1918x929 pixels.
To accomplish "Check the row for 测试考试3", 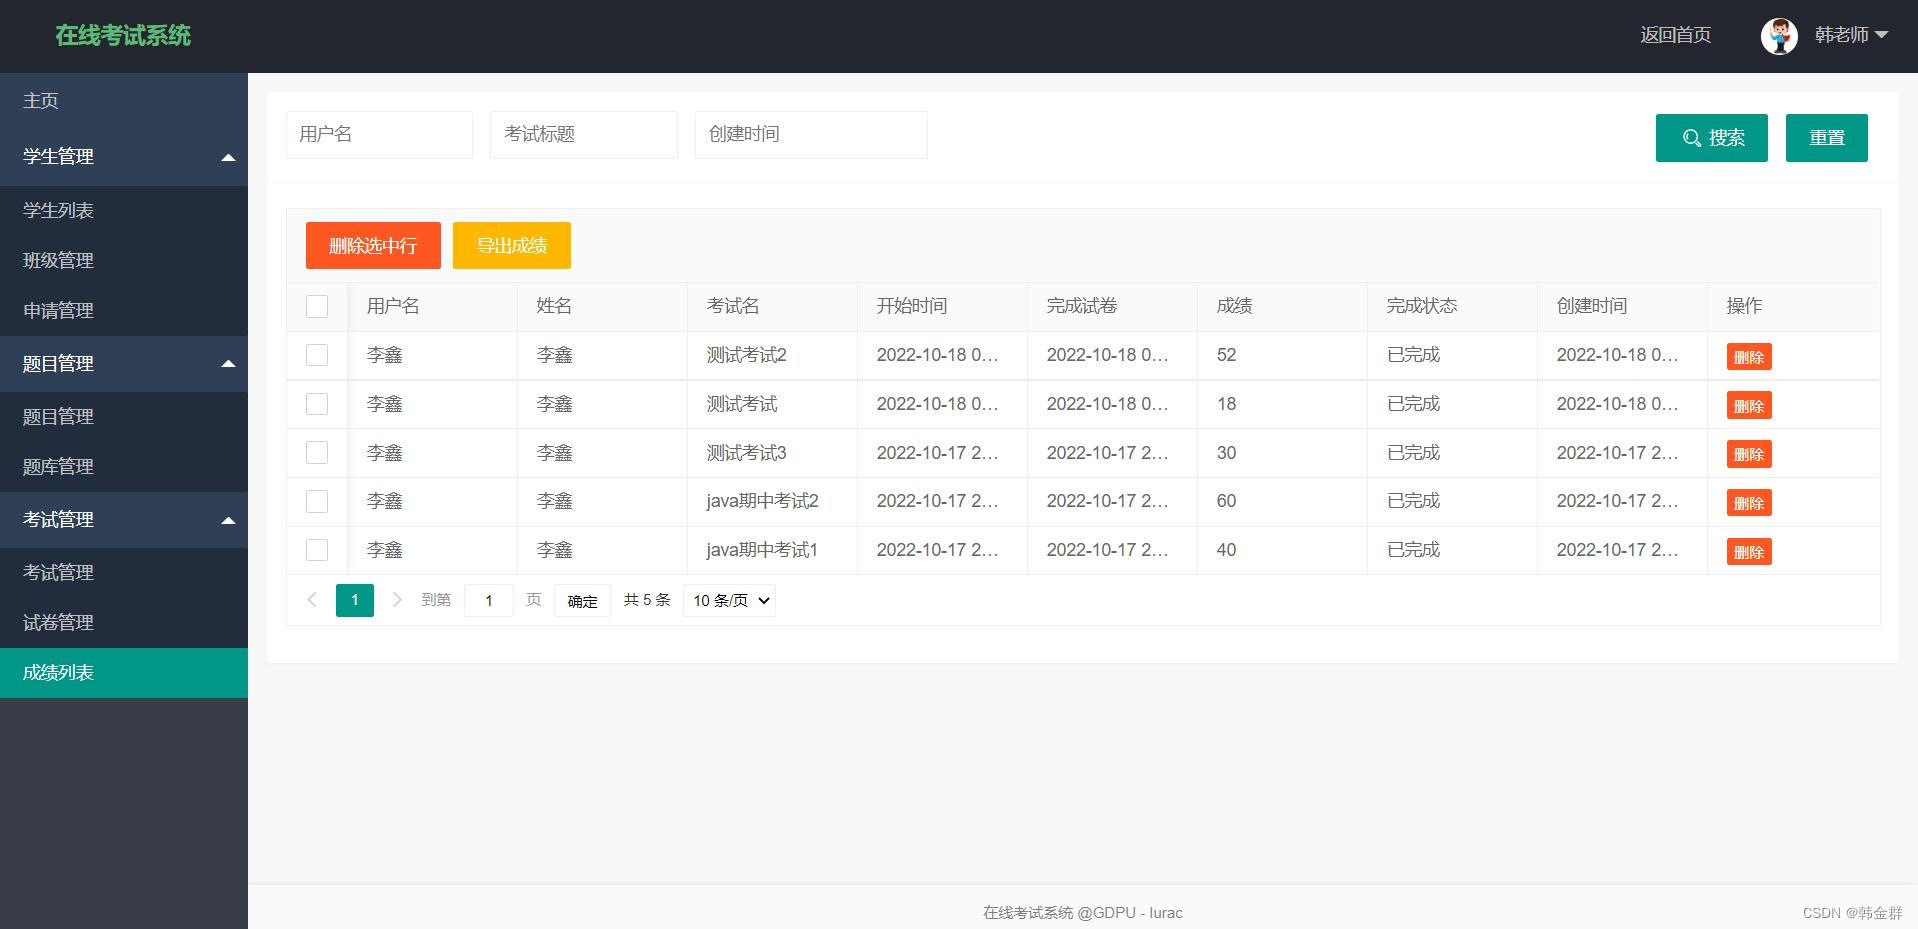I will click(x=317, y=453).
